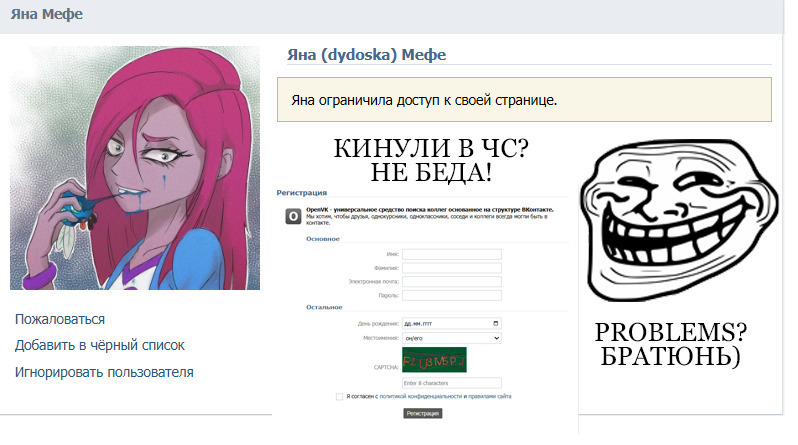798x445 pixels.
Task: Click the Основное section label
Action: (x=323, y=238)
